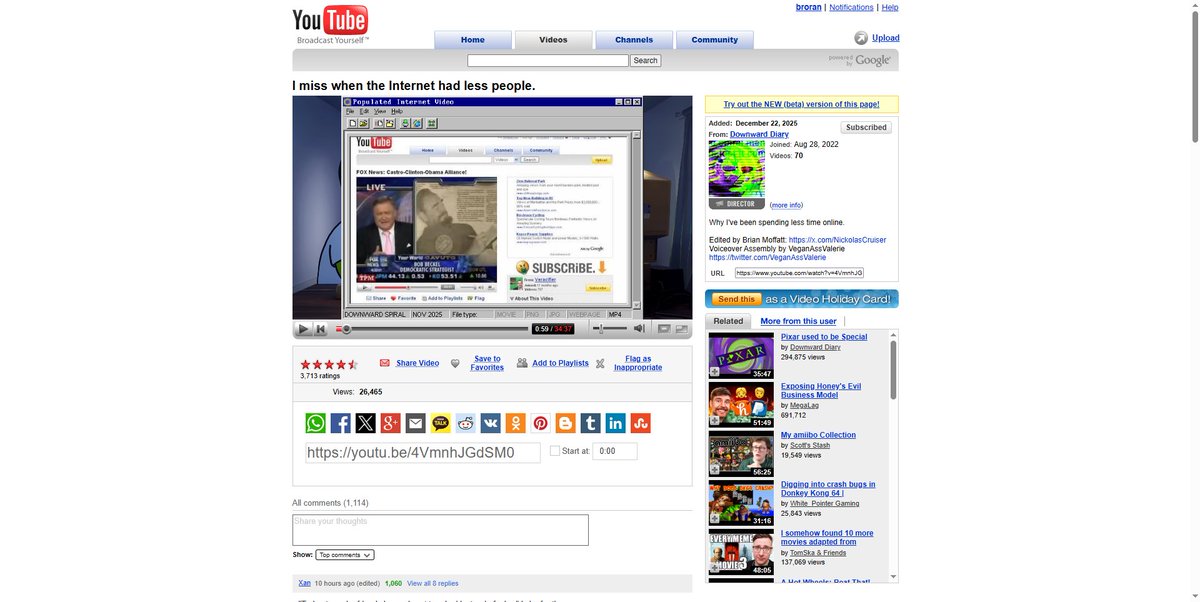Open the Top comments sort dropdown
Image resolution: width=1200 pixels, height=602 pixels.
coord(345,554)
